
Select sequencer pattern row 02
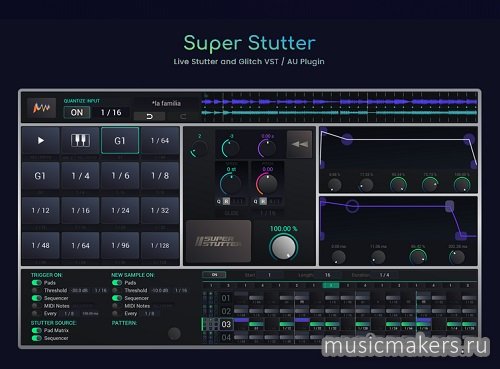(226, 311)
